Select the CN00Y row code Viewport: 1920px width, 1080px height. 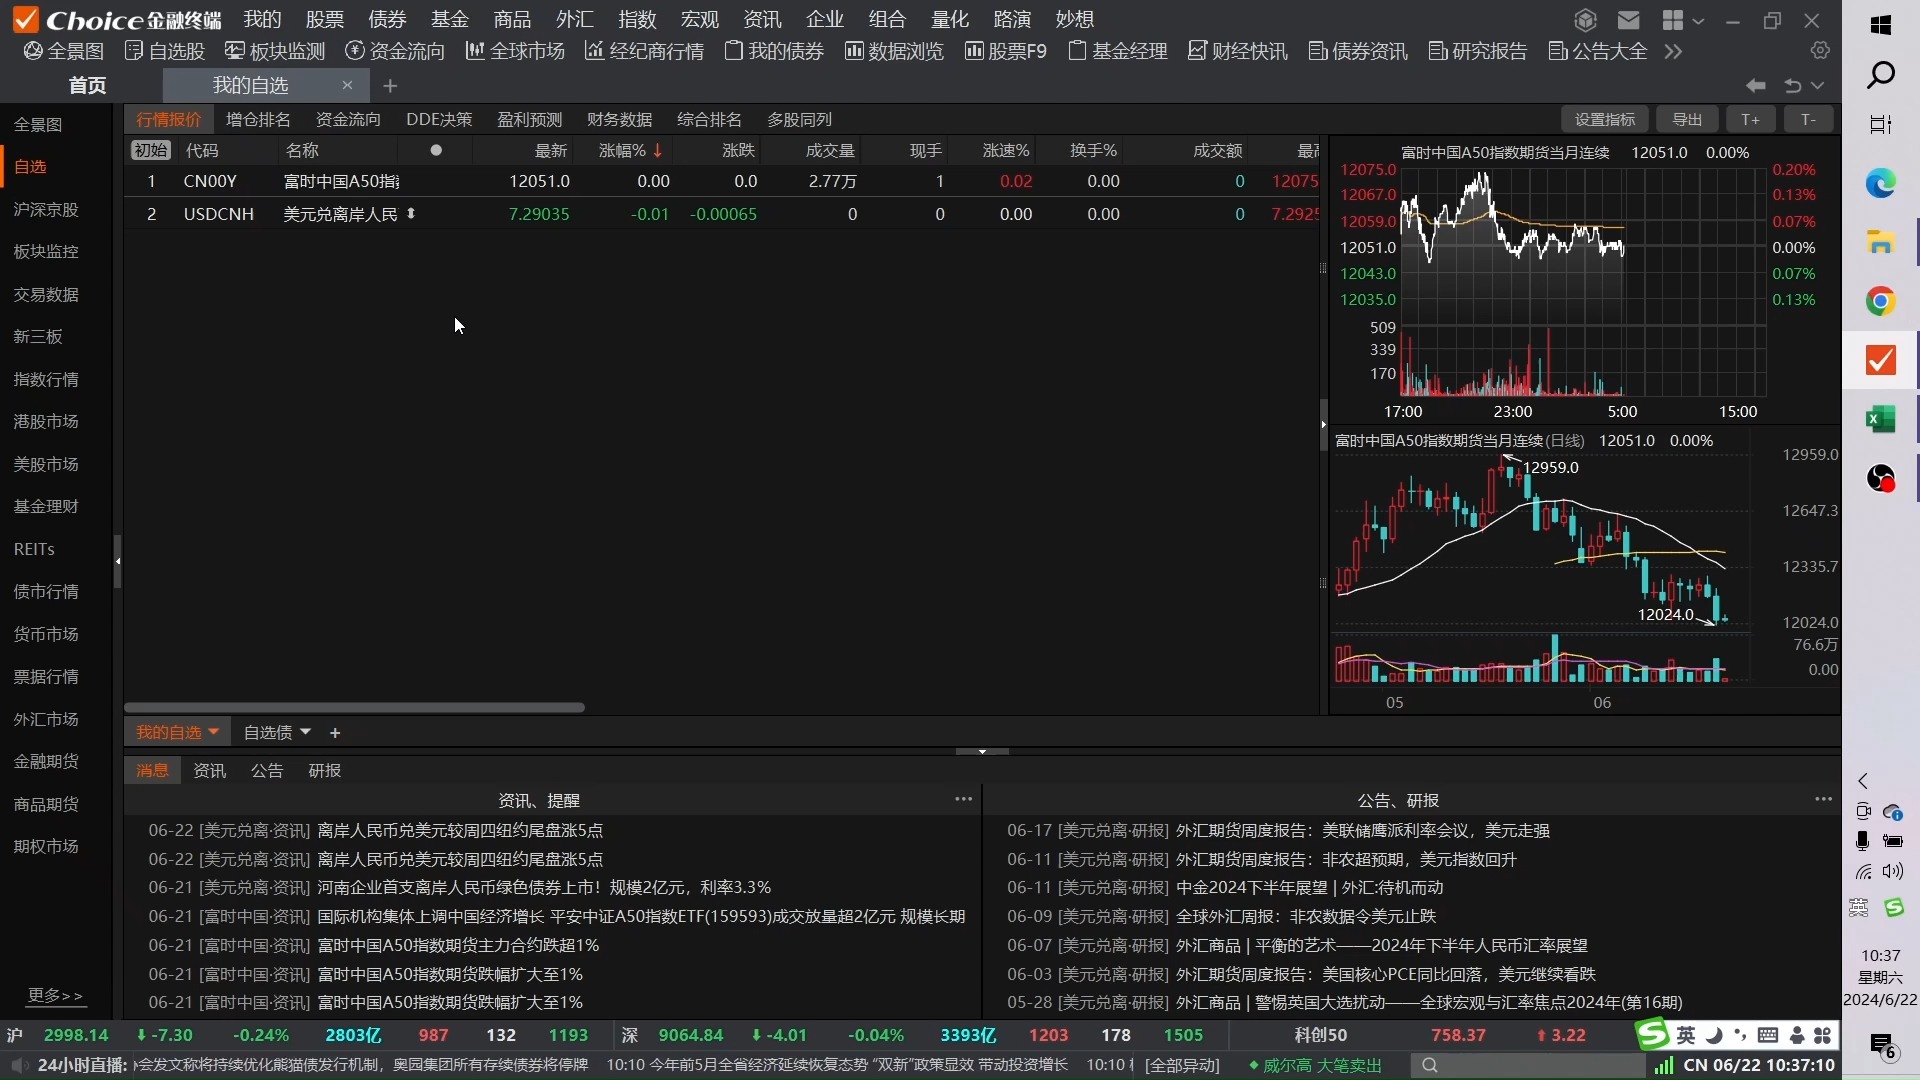[x=210, y=182]
